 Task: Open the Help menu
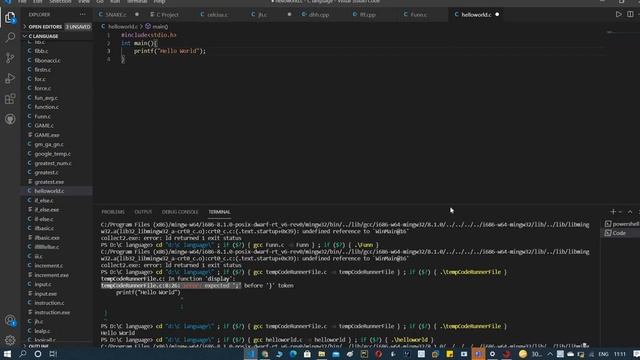tap(160, 2)
